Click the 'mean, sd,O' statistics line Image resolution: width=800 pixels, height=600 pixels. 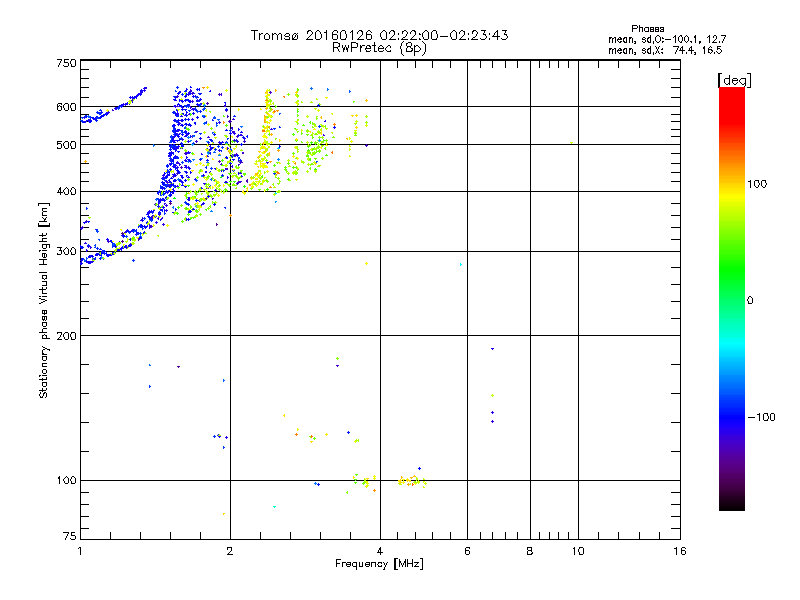667,39
